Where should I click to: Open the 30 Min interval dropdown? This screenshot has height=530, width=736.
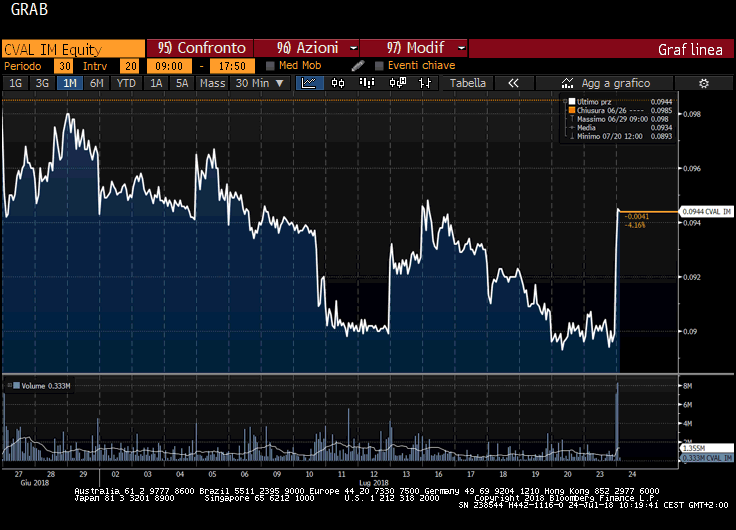[260, 83]
